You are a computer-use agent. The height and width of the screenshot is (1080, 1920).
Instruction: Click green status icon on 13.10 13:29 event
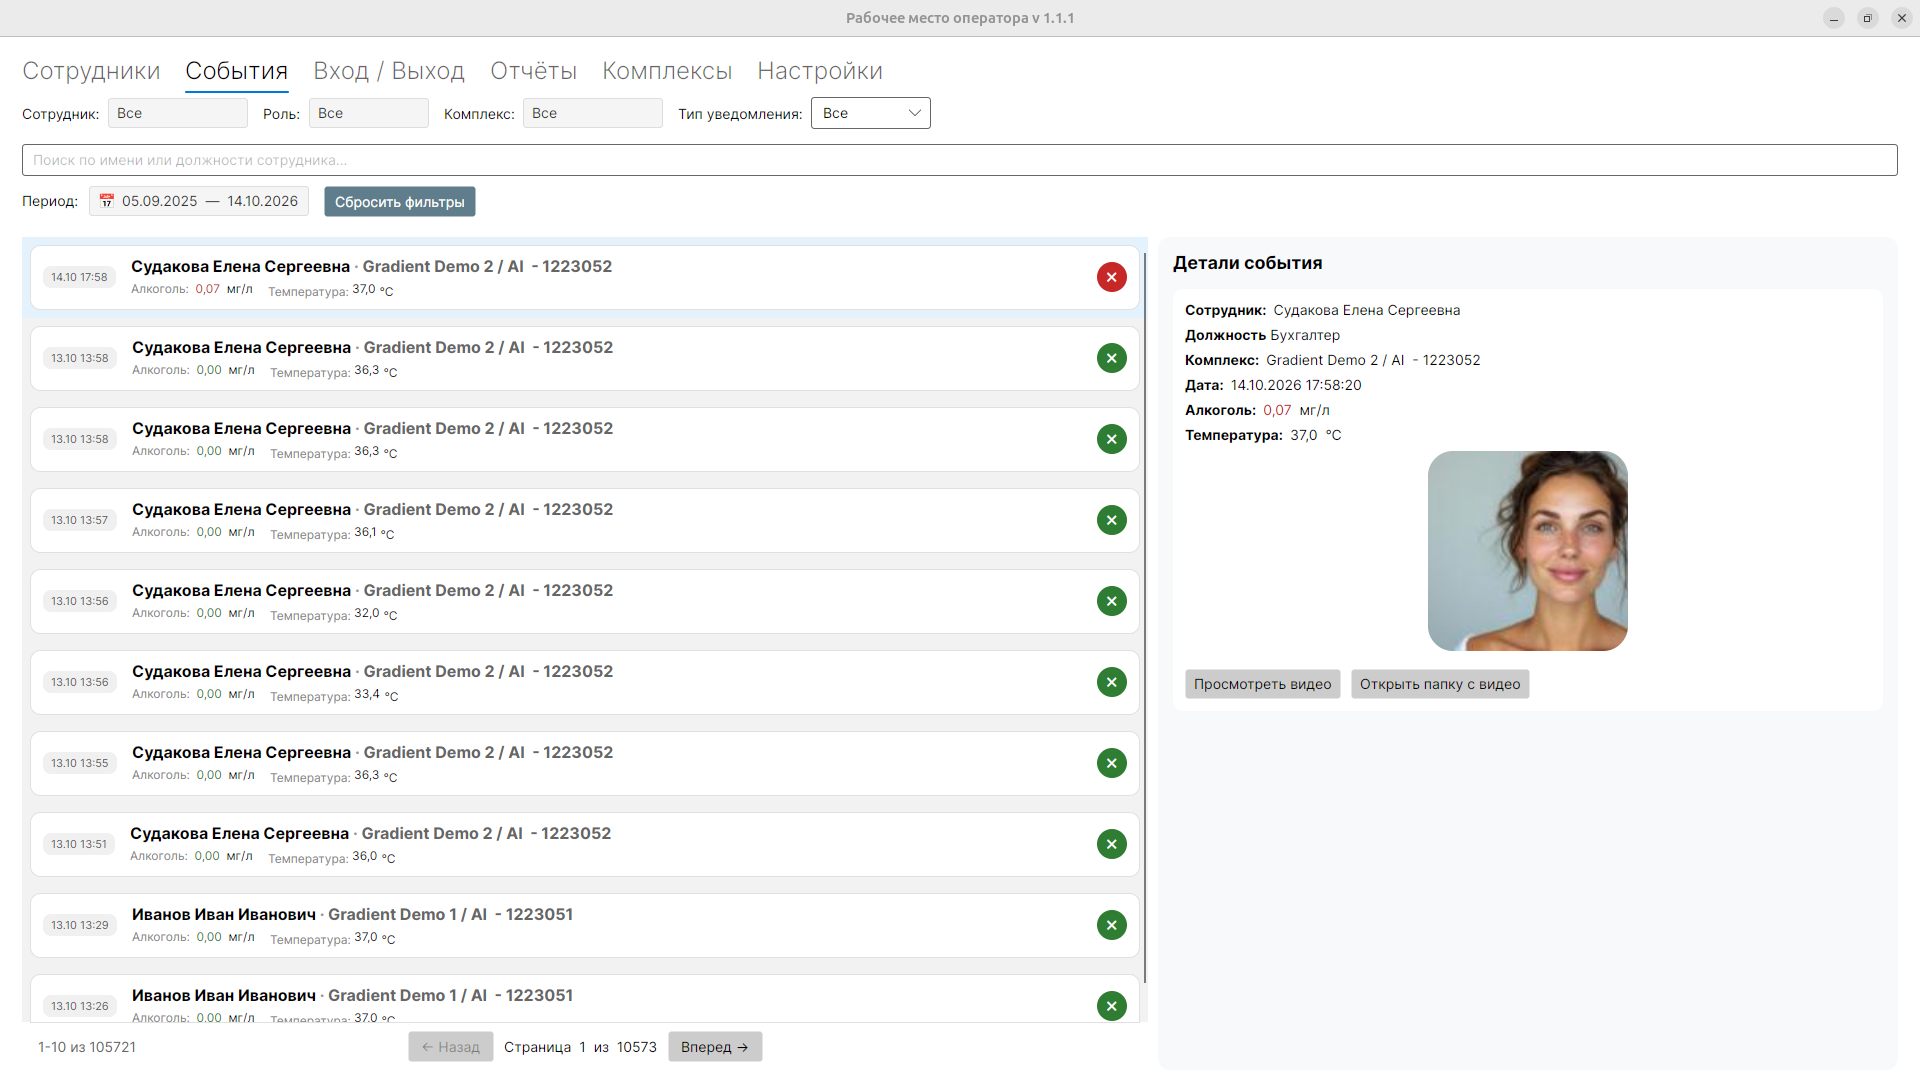[x=1111, y=925]
